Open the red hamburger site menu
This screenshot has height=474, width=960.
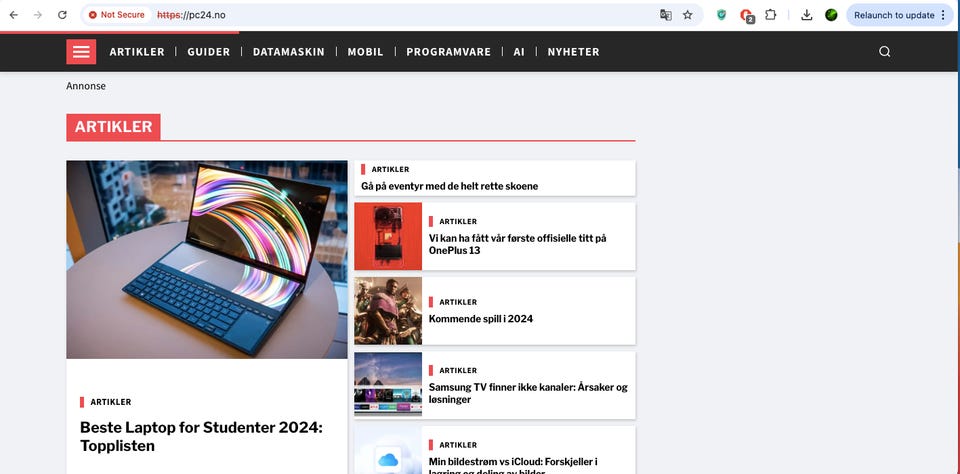click(x=81, y=51)
